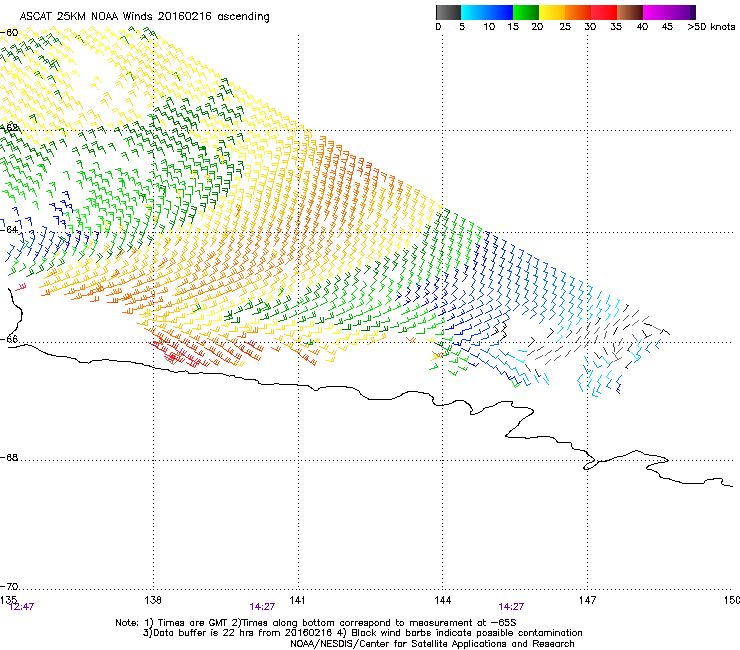Click the "-64" latitude label
This screenshot has width=740, height=650.
click(9, 229)
